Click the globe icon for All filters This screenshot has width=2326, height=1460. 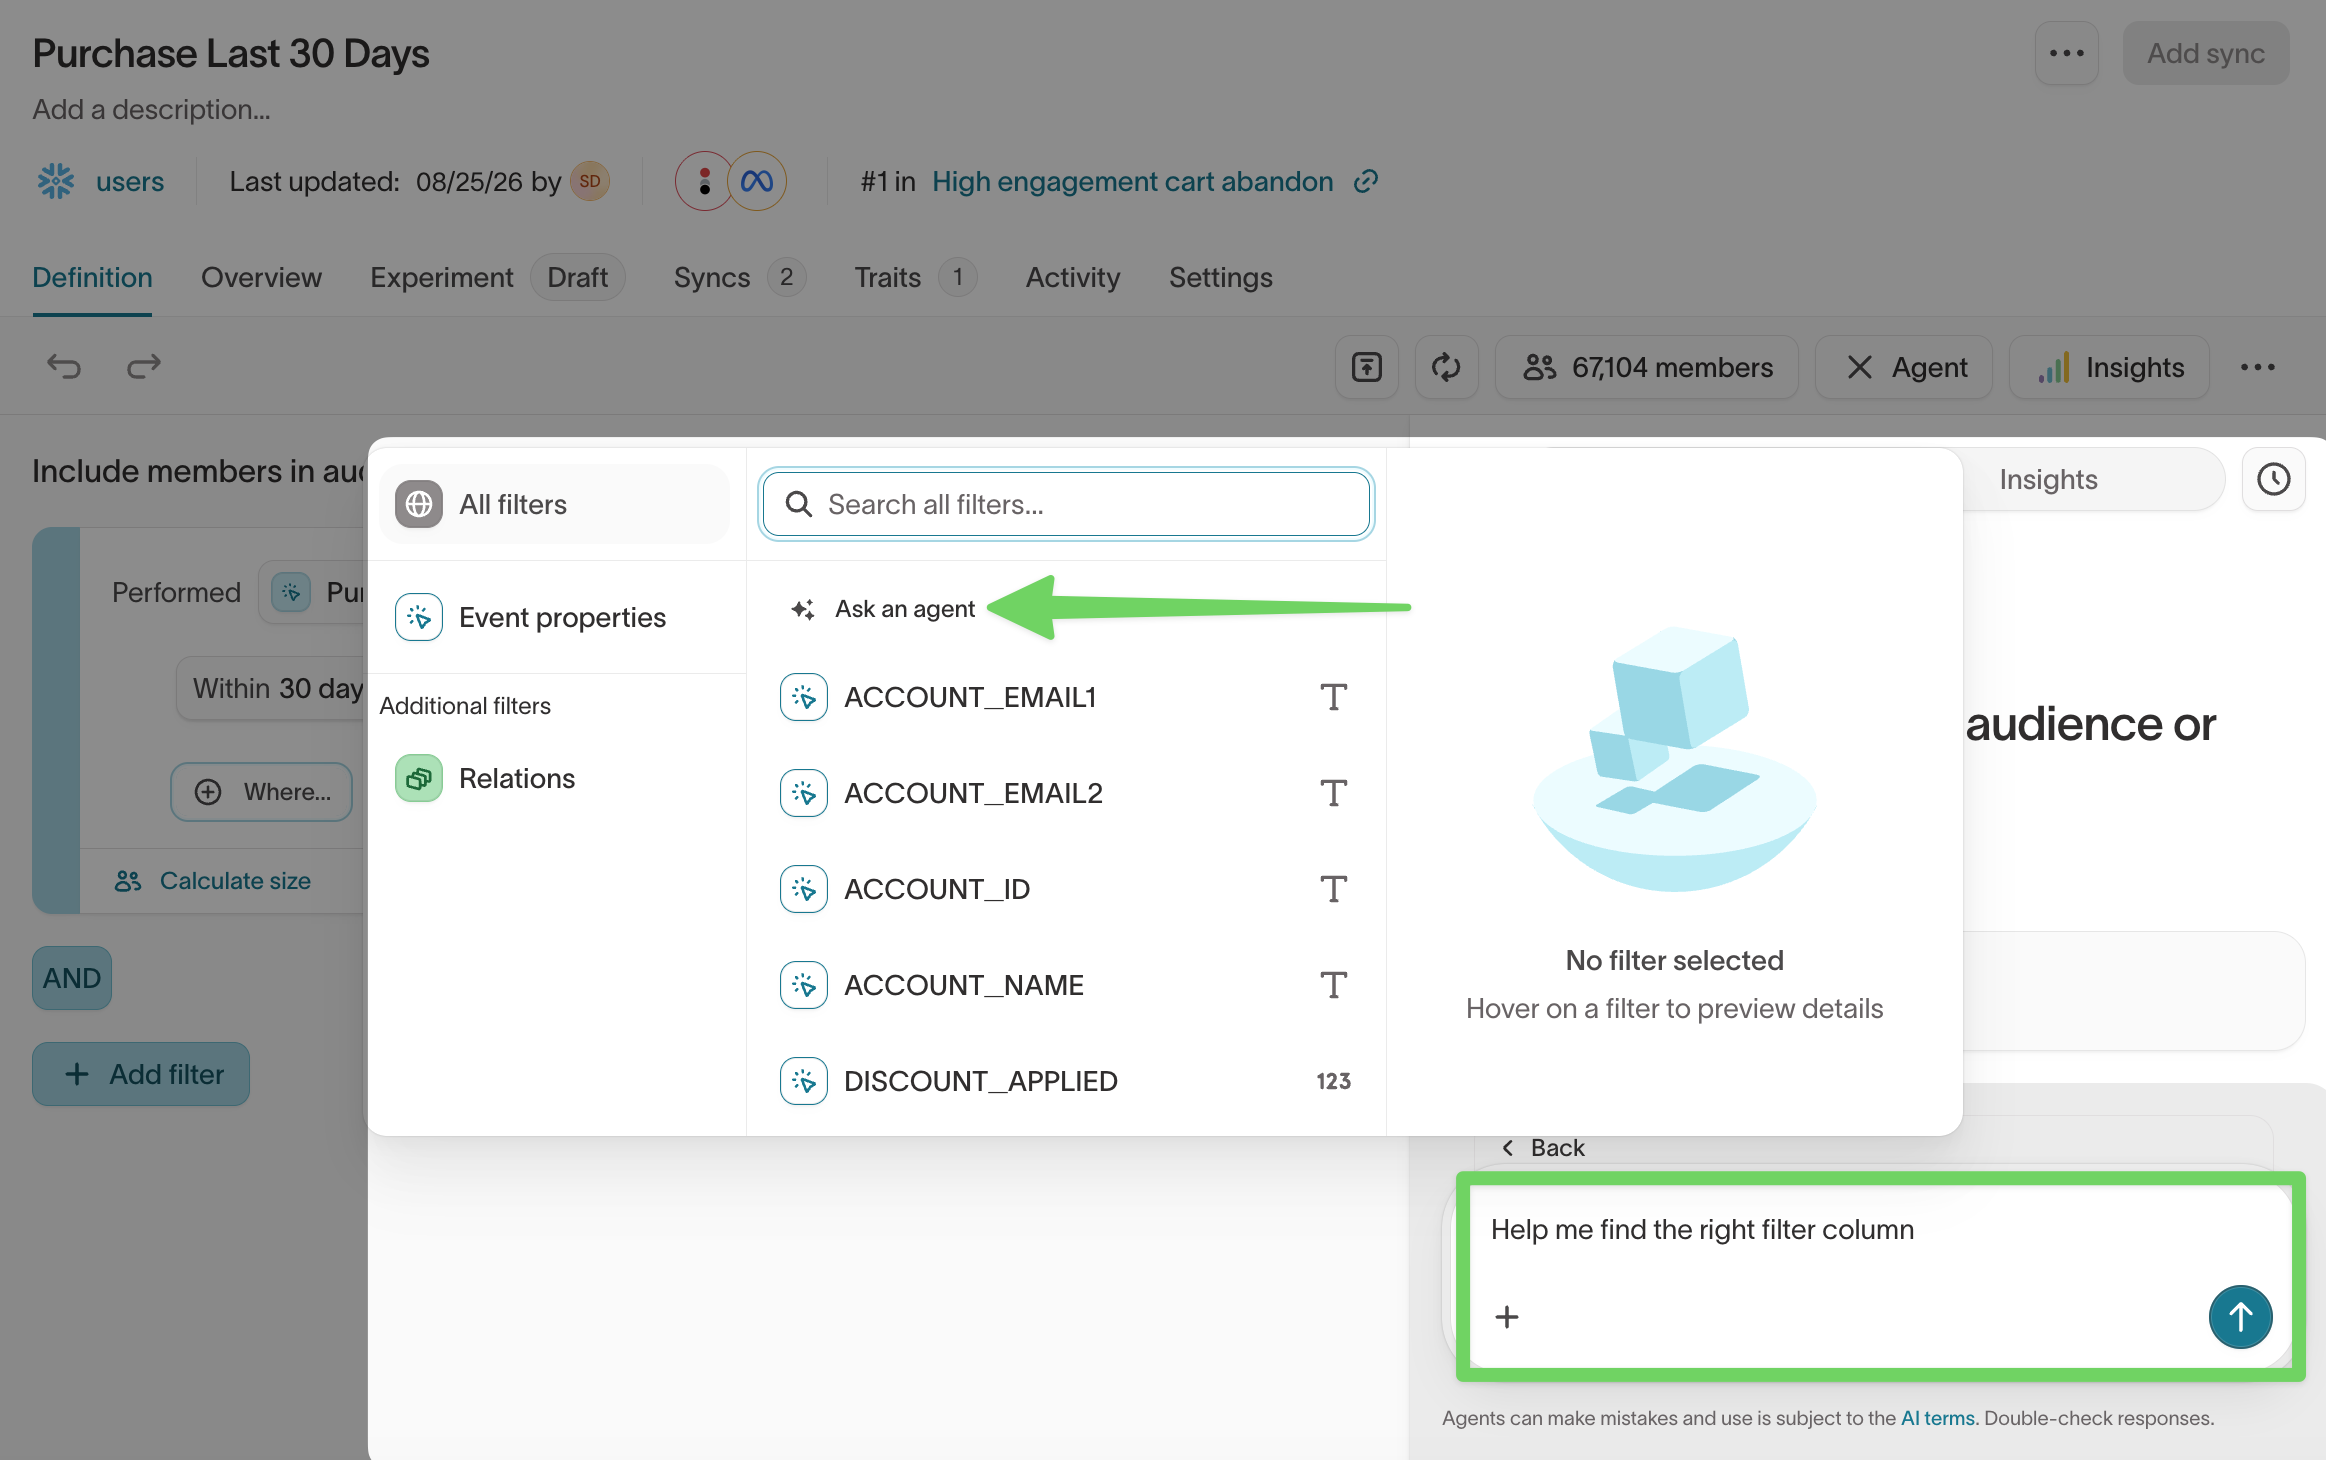tap(419, 504)
